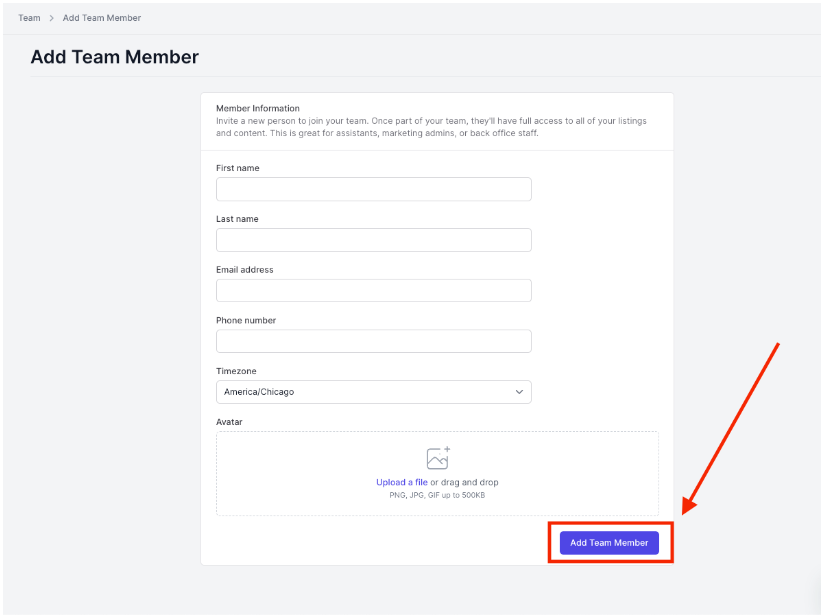This screenshot has height=616, width=822.
Task: Click the breadcrumb chevron separator after Team
Action: (x=51, y=18)
